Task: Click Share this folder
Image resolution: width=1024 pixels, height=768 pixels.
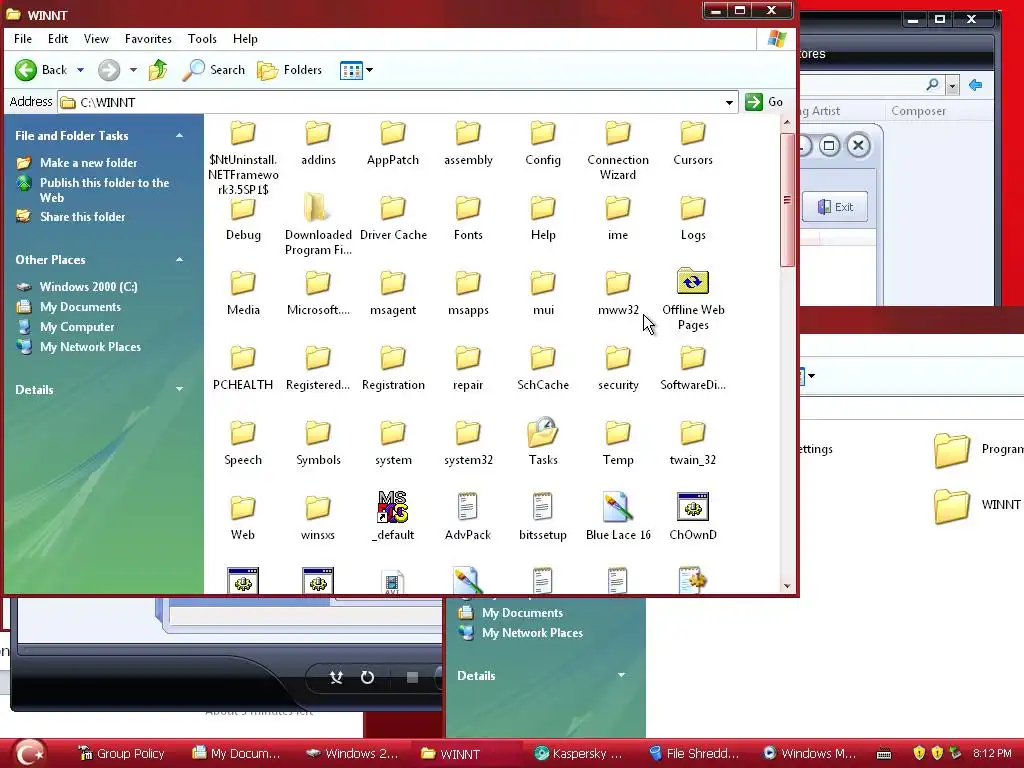Action: 82,217
